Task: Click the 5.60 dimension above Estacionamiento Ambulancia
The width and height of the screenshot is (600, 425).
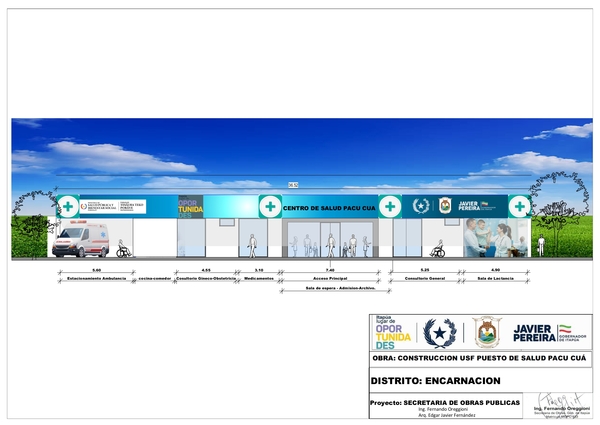Action: pyautogui.click(x=96, y=270)
